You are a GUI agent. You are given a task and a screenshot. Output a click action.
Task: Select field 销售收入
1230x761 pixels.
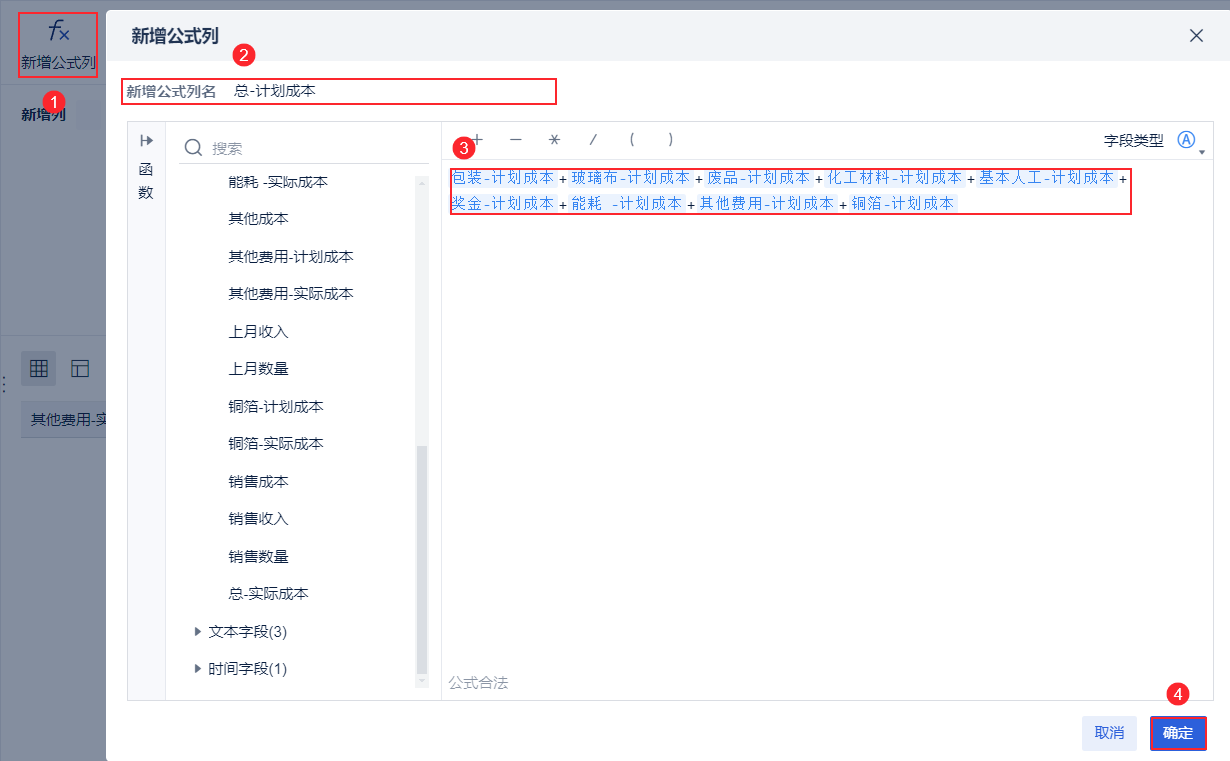tap(258, 519)
